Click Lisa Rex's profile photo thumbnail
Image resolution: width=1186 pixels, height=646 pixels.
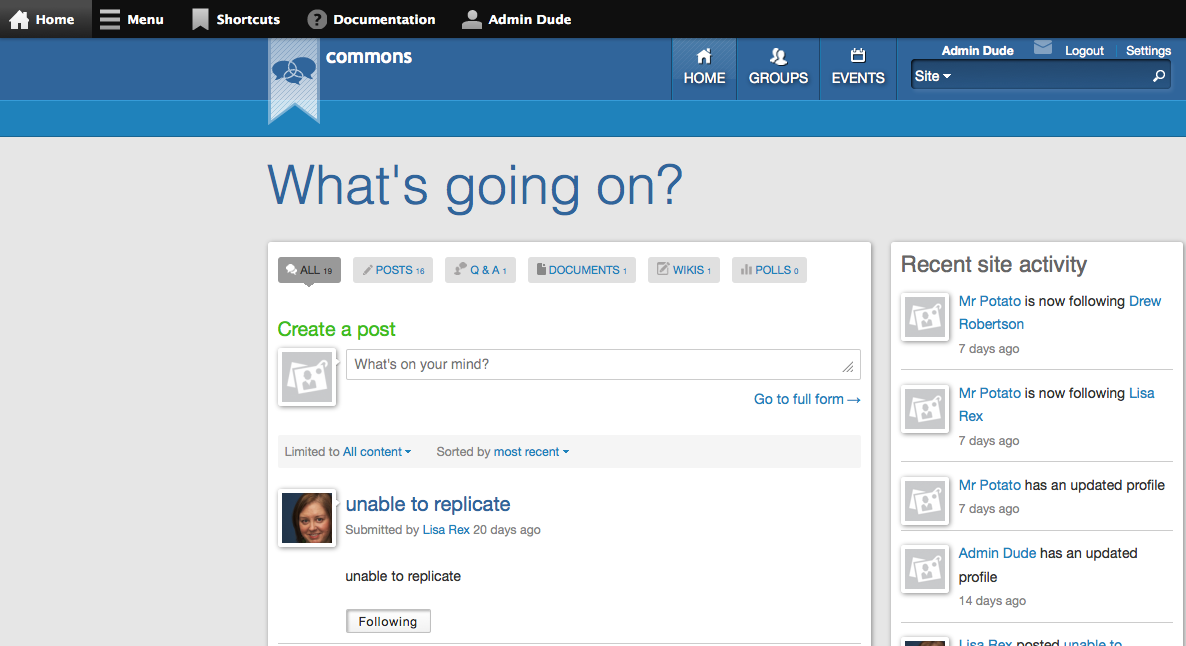[307, 518]
